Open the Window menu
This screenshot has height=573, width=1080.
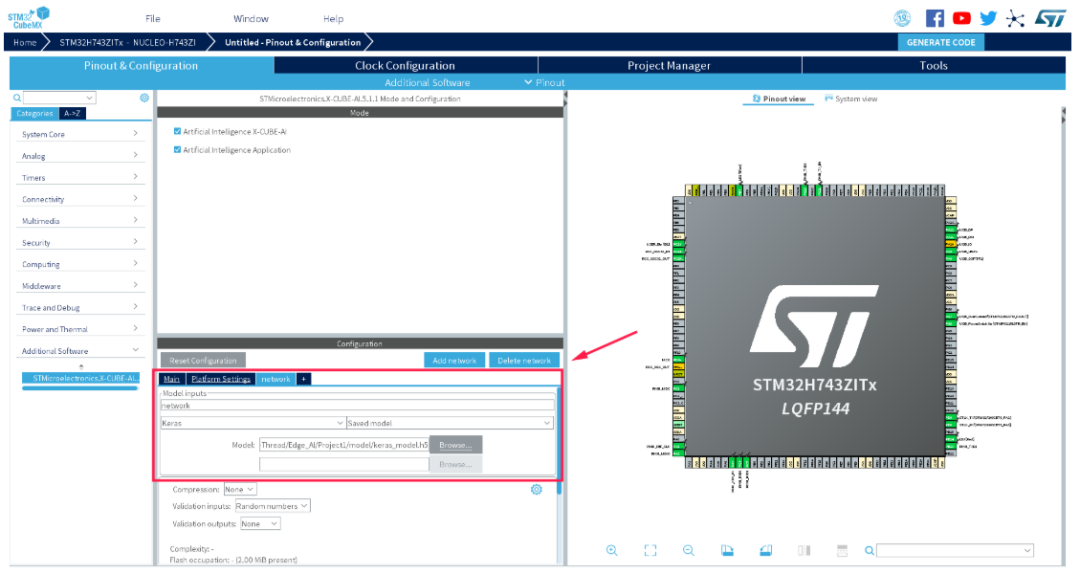pyautogui.click(x=251, y=19)
